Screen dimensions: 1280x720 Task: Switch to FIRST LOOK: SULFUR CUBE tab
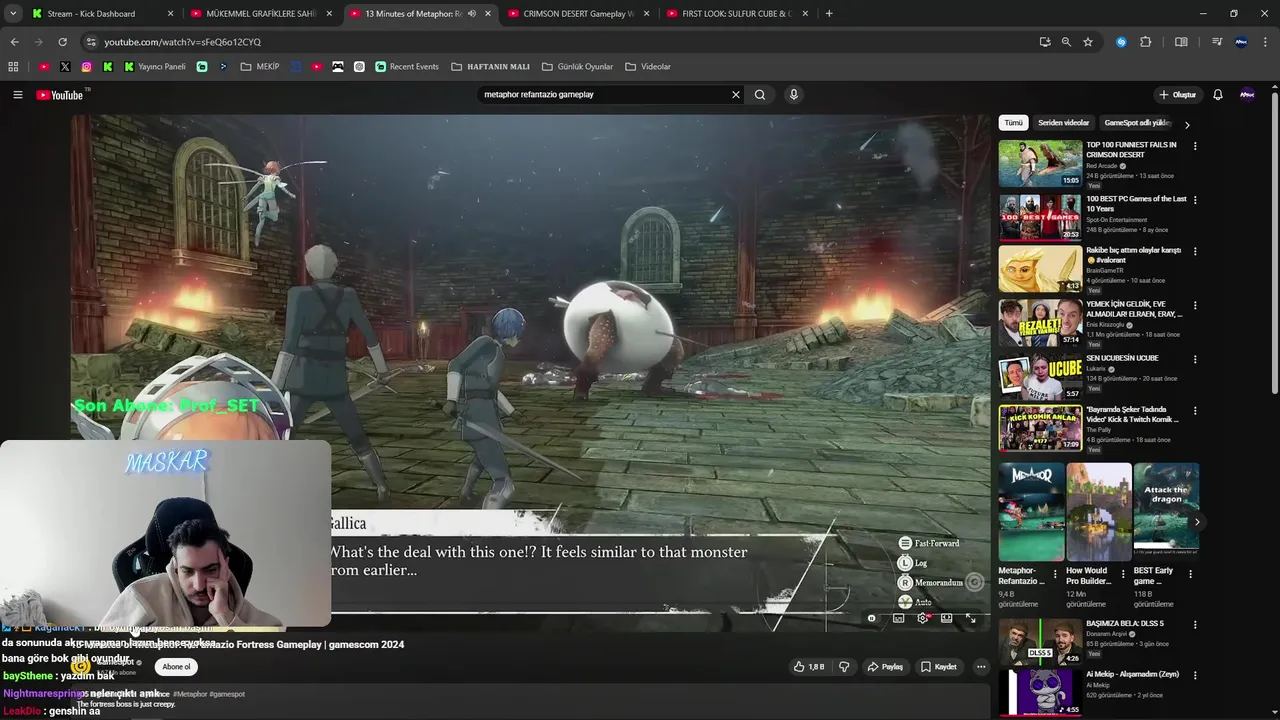point(736,14)
